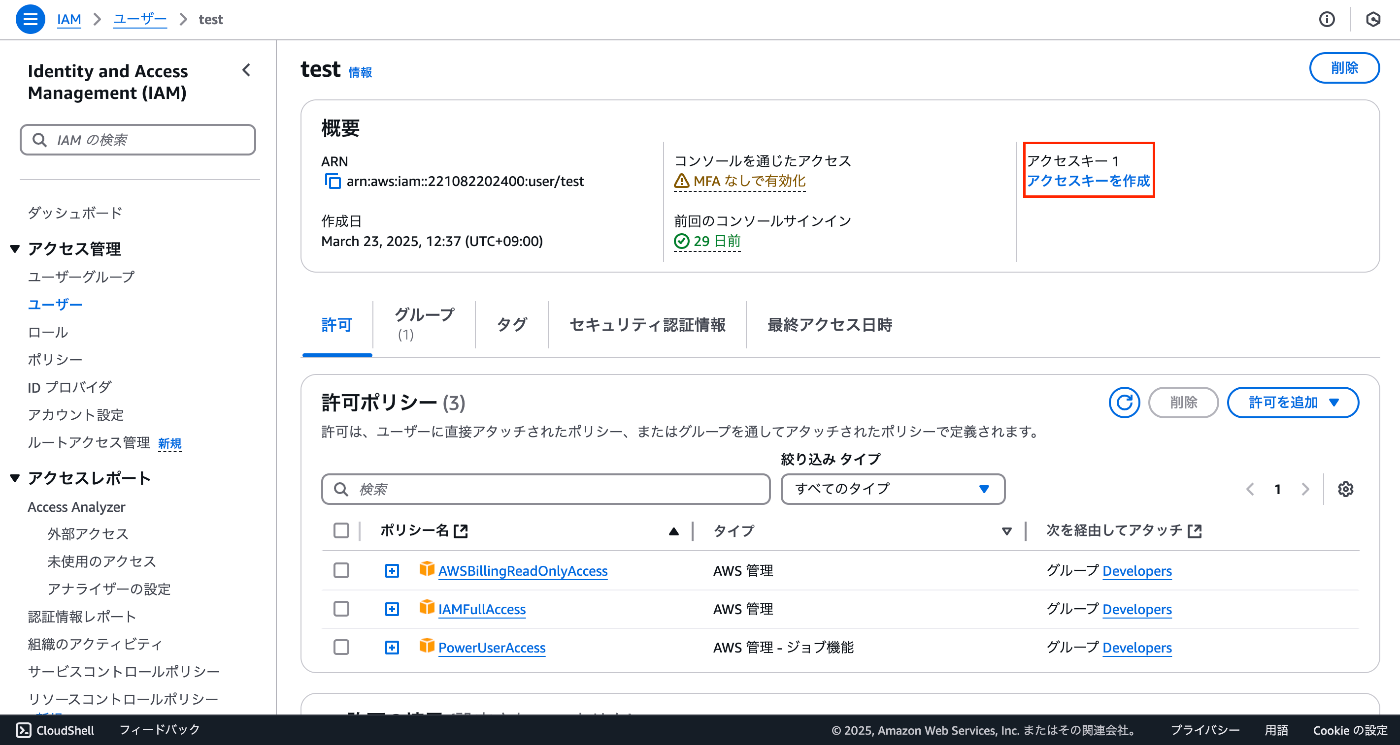The width and height of the screenshot is (1400, 745).
Task: Click the AWSBillingReadOnlyAccess policy cube icon
Action: point(427,570)
